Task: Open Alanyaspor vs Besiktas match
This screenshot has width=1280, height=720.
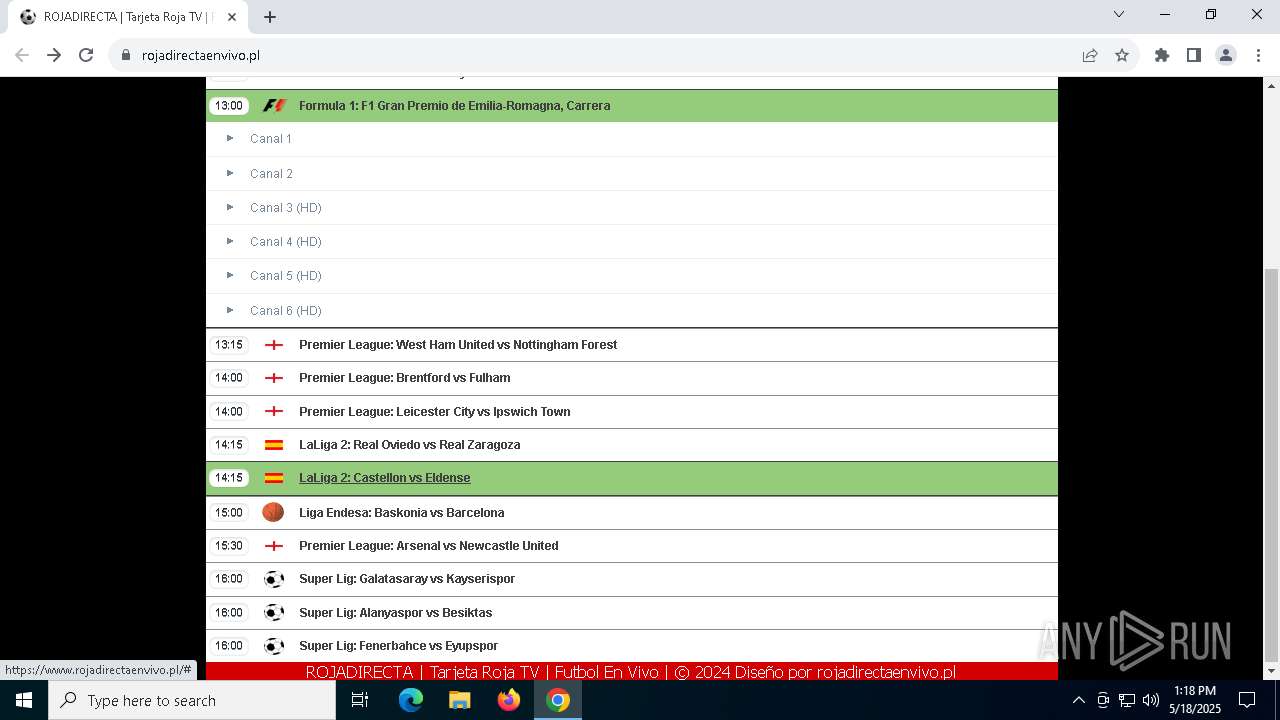Action: coord(396,612)
